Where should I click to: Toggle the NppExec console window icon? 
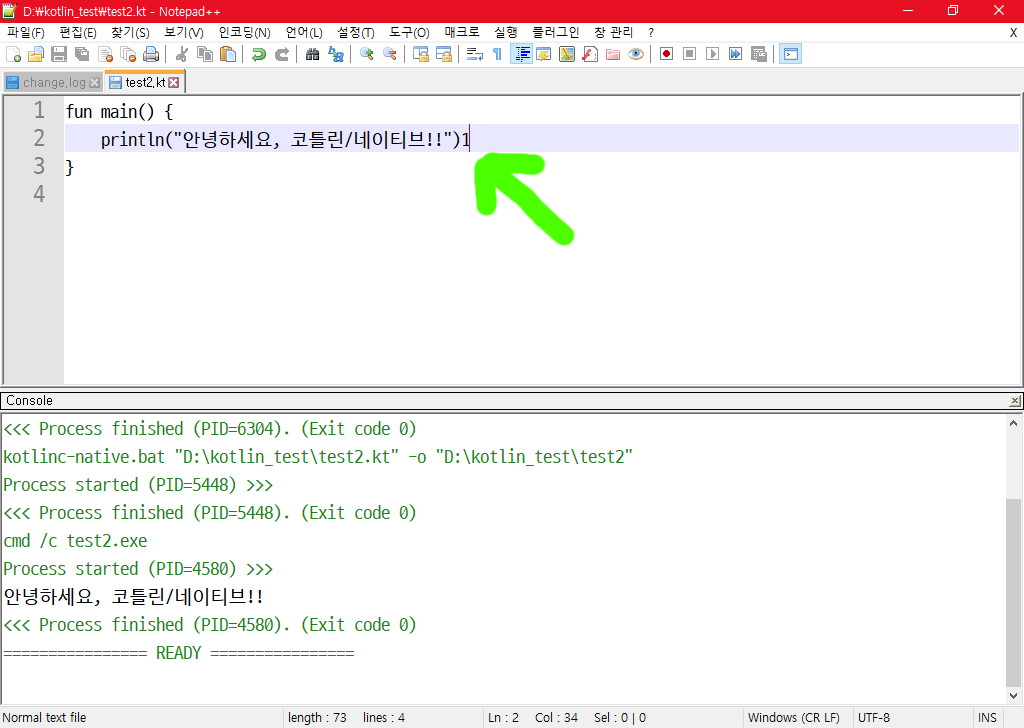click(790, 54)
